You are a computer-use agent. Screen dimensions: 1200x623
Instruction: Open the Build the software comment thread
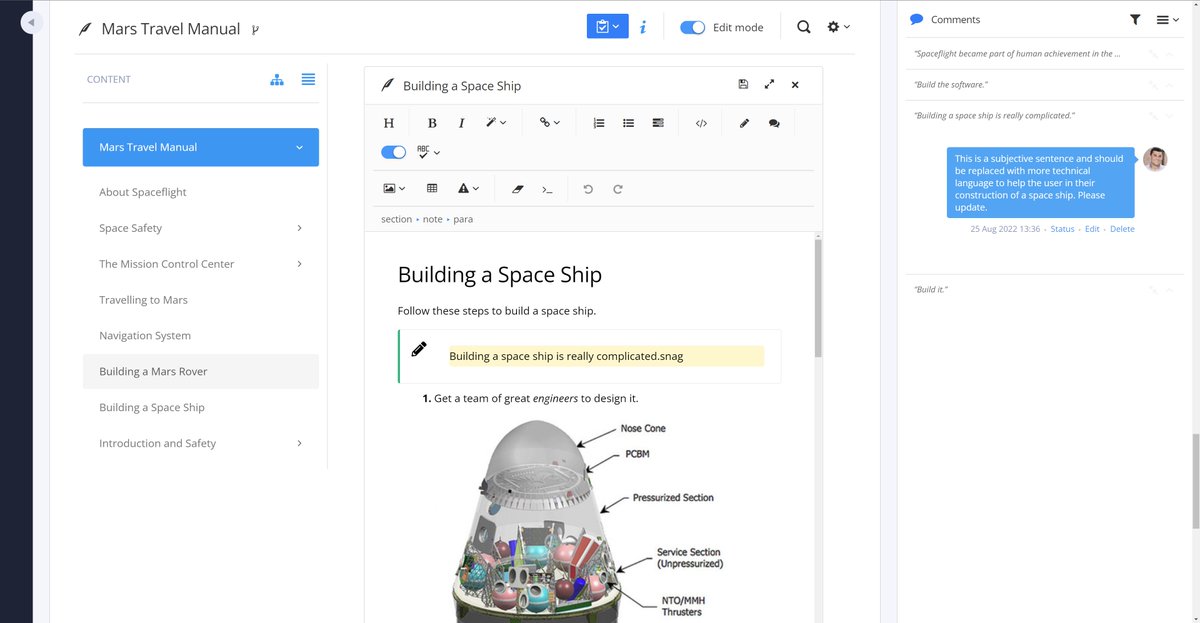951,85
